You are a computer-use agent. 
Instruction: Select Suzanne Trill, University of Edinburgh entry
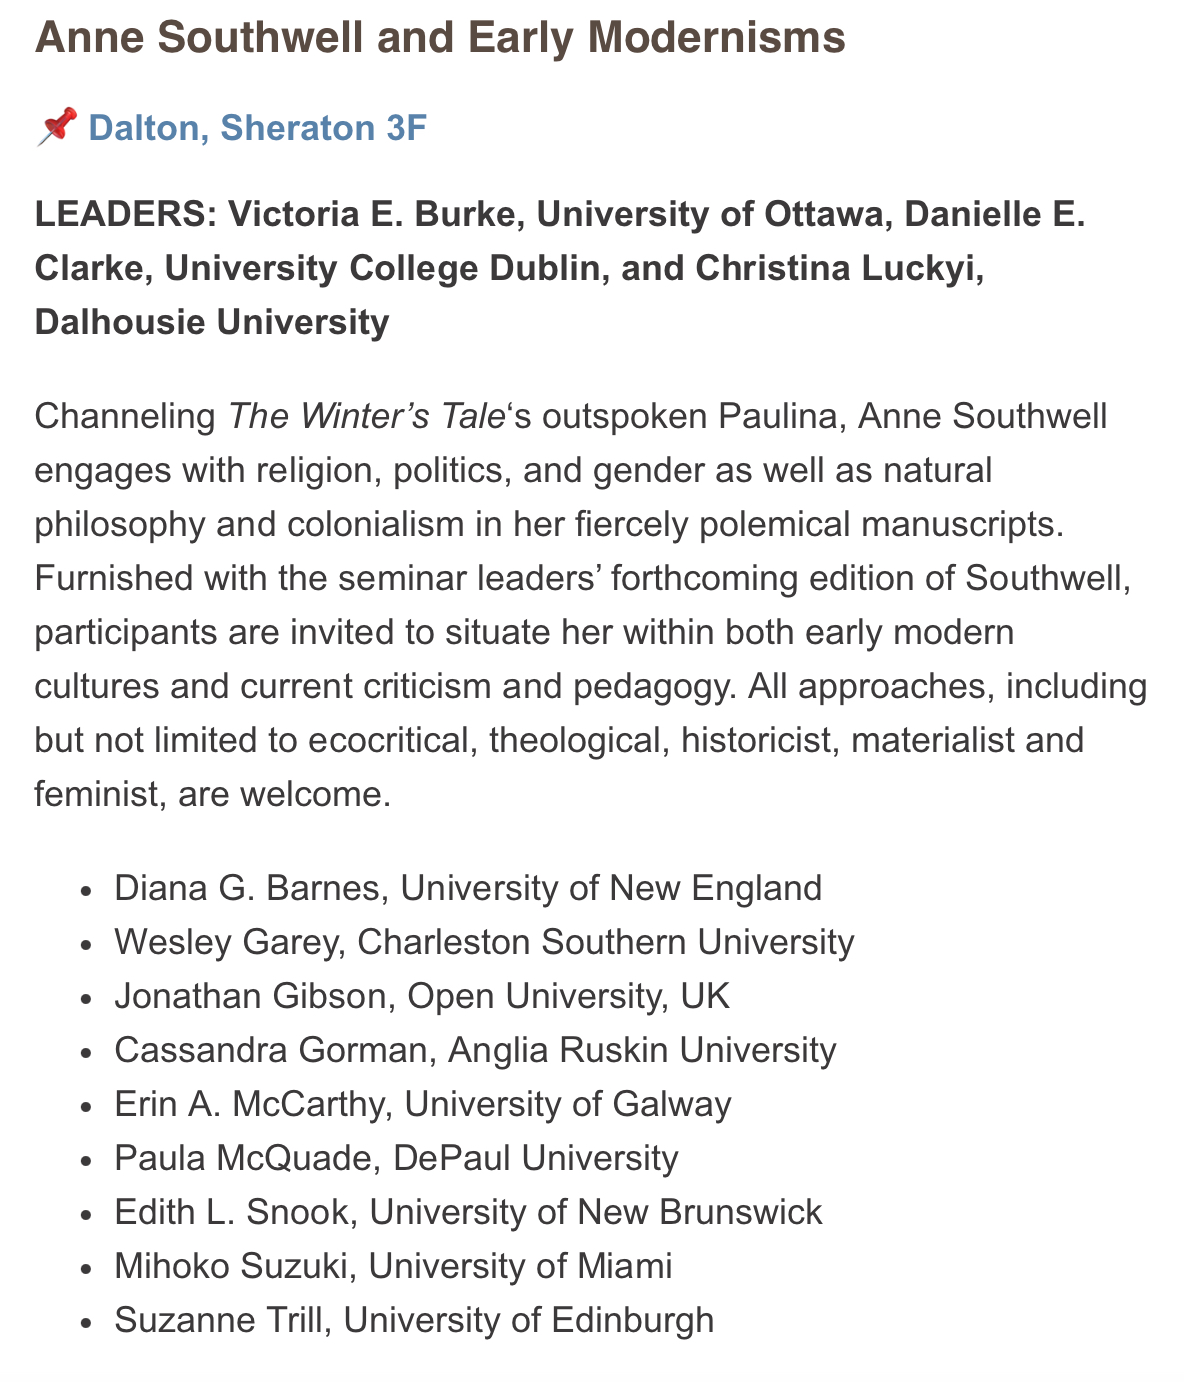414,1320
